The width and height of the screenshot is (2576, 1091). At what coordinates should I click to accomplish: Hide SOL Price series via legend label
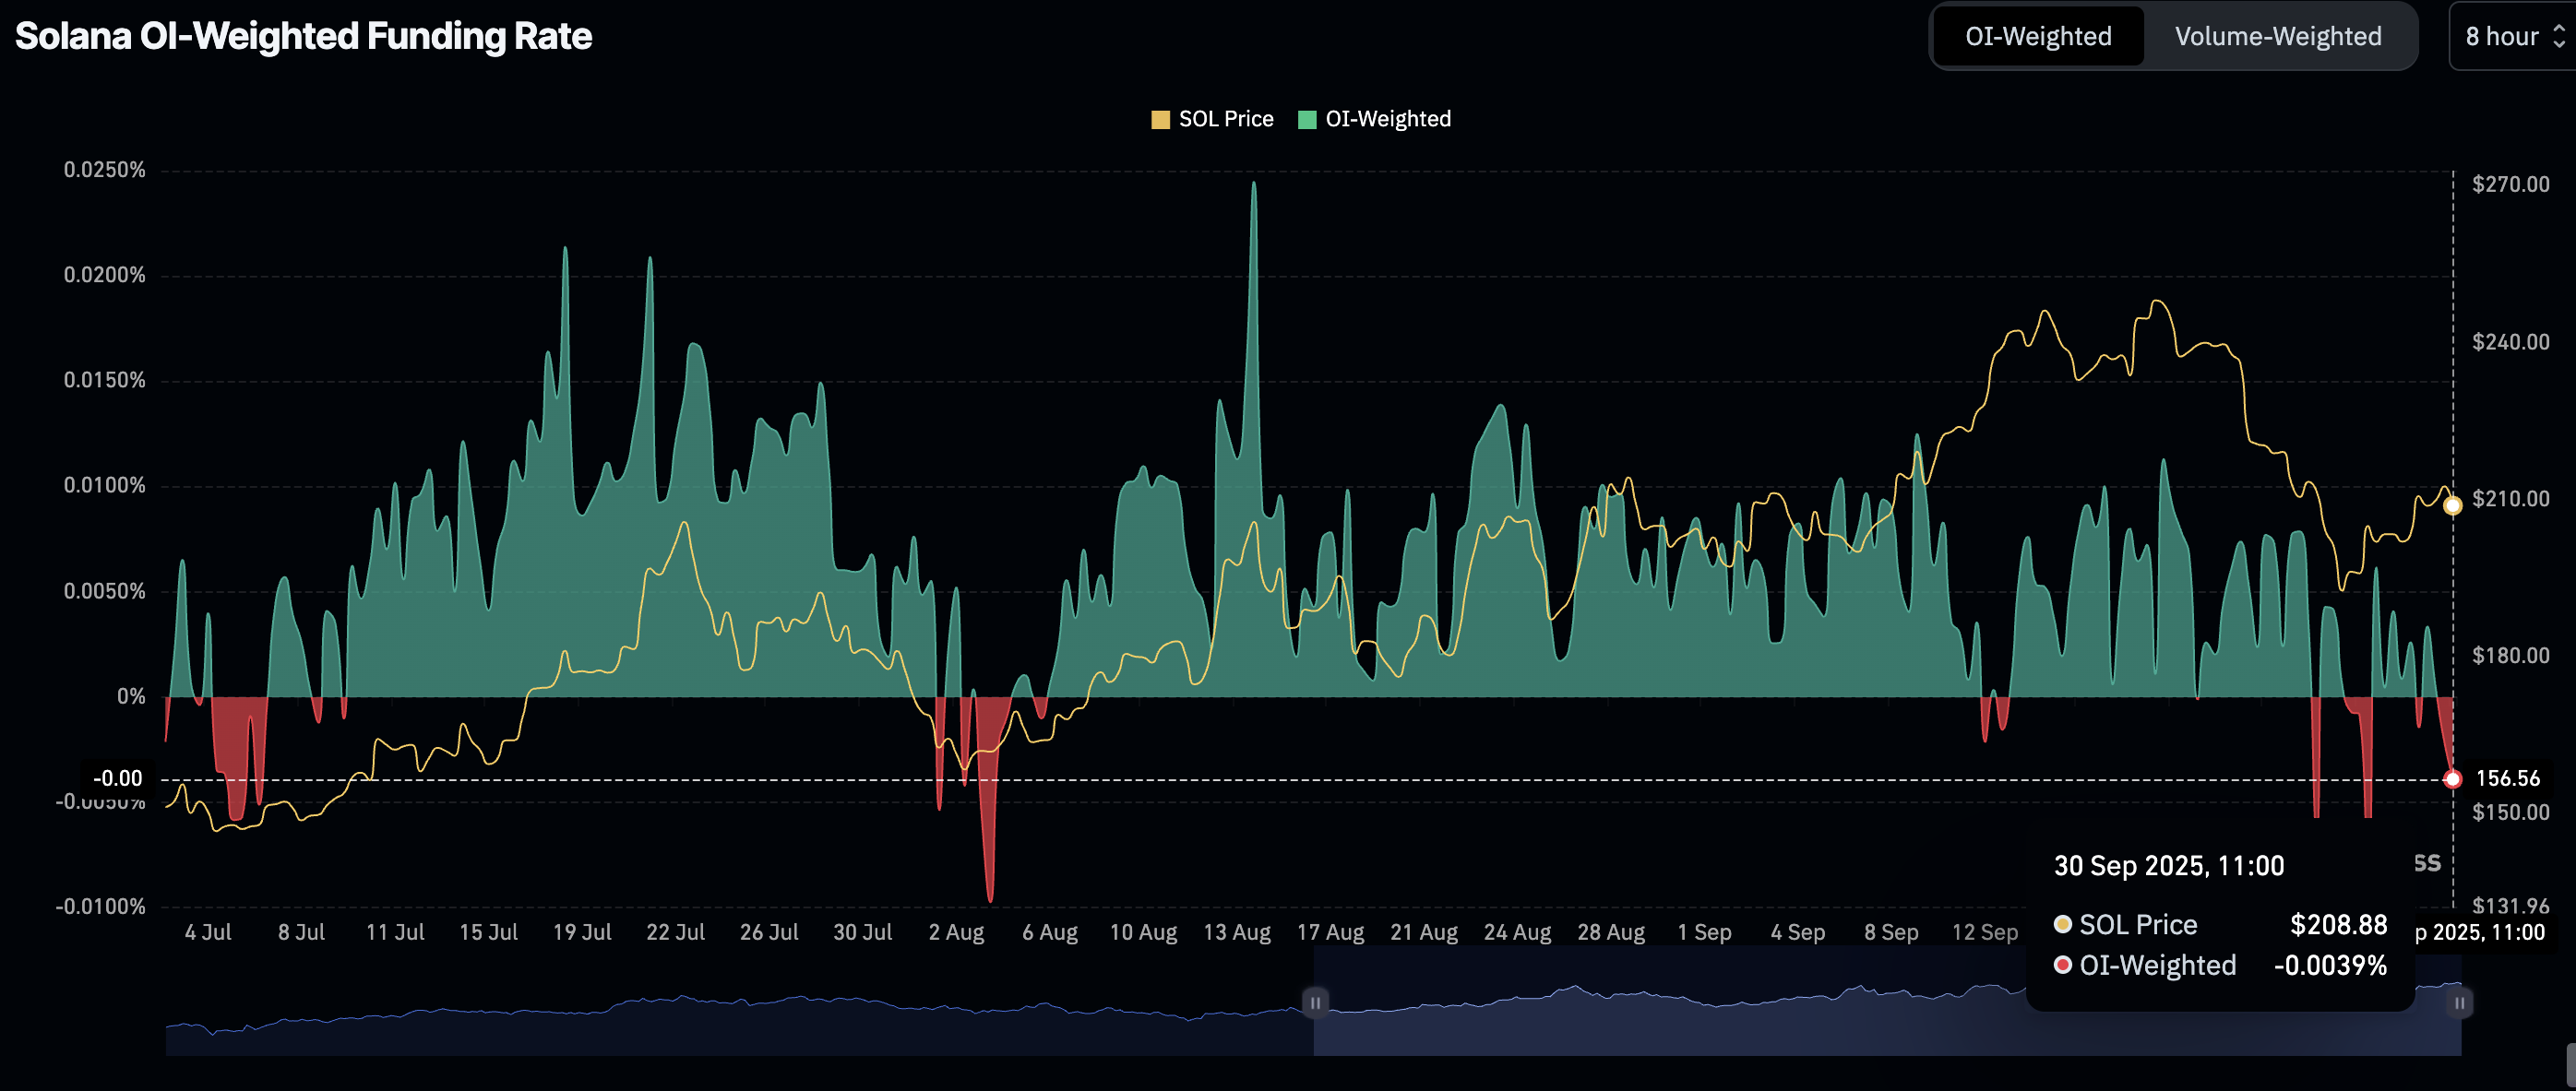pyautogui.click(x=1225, y=119)
